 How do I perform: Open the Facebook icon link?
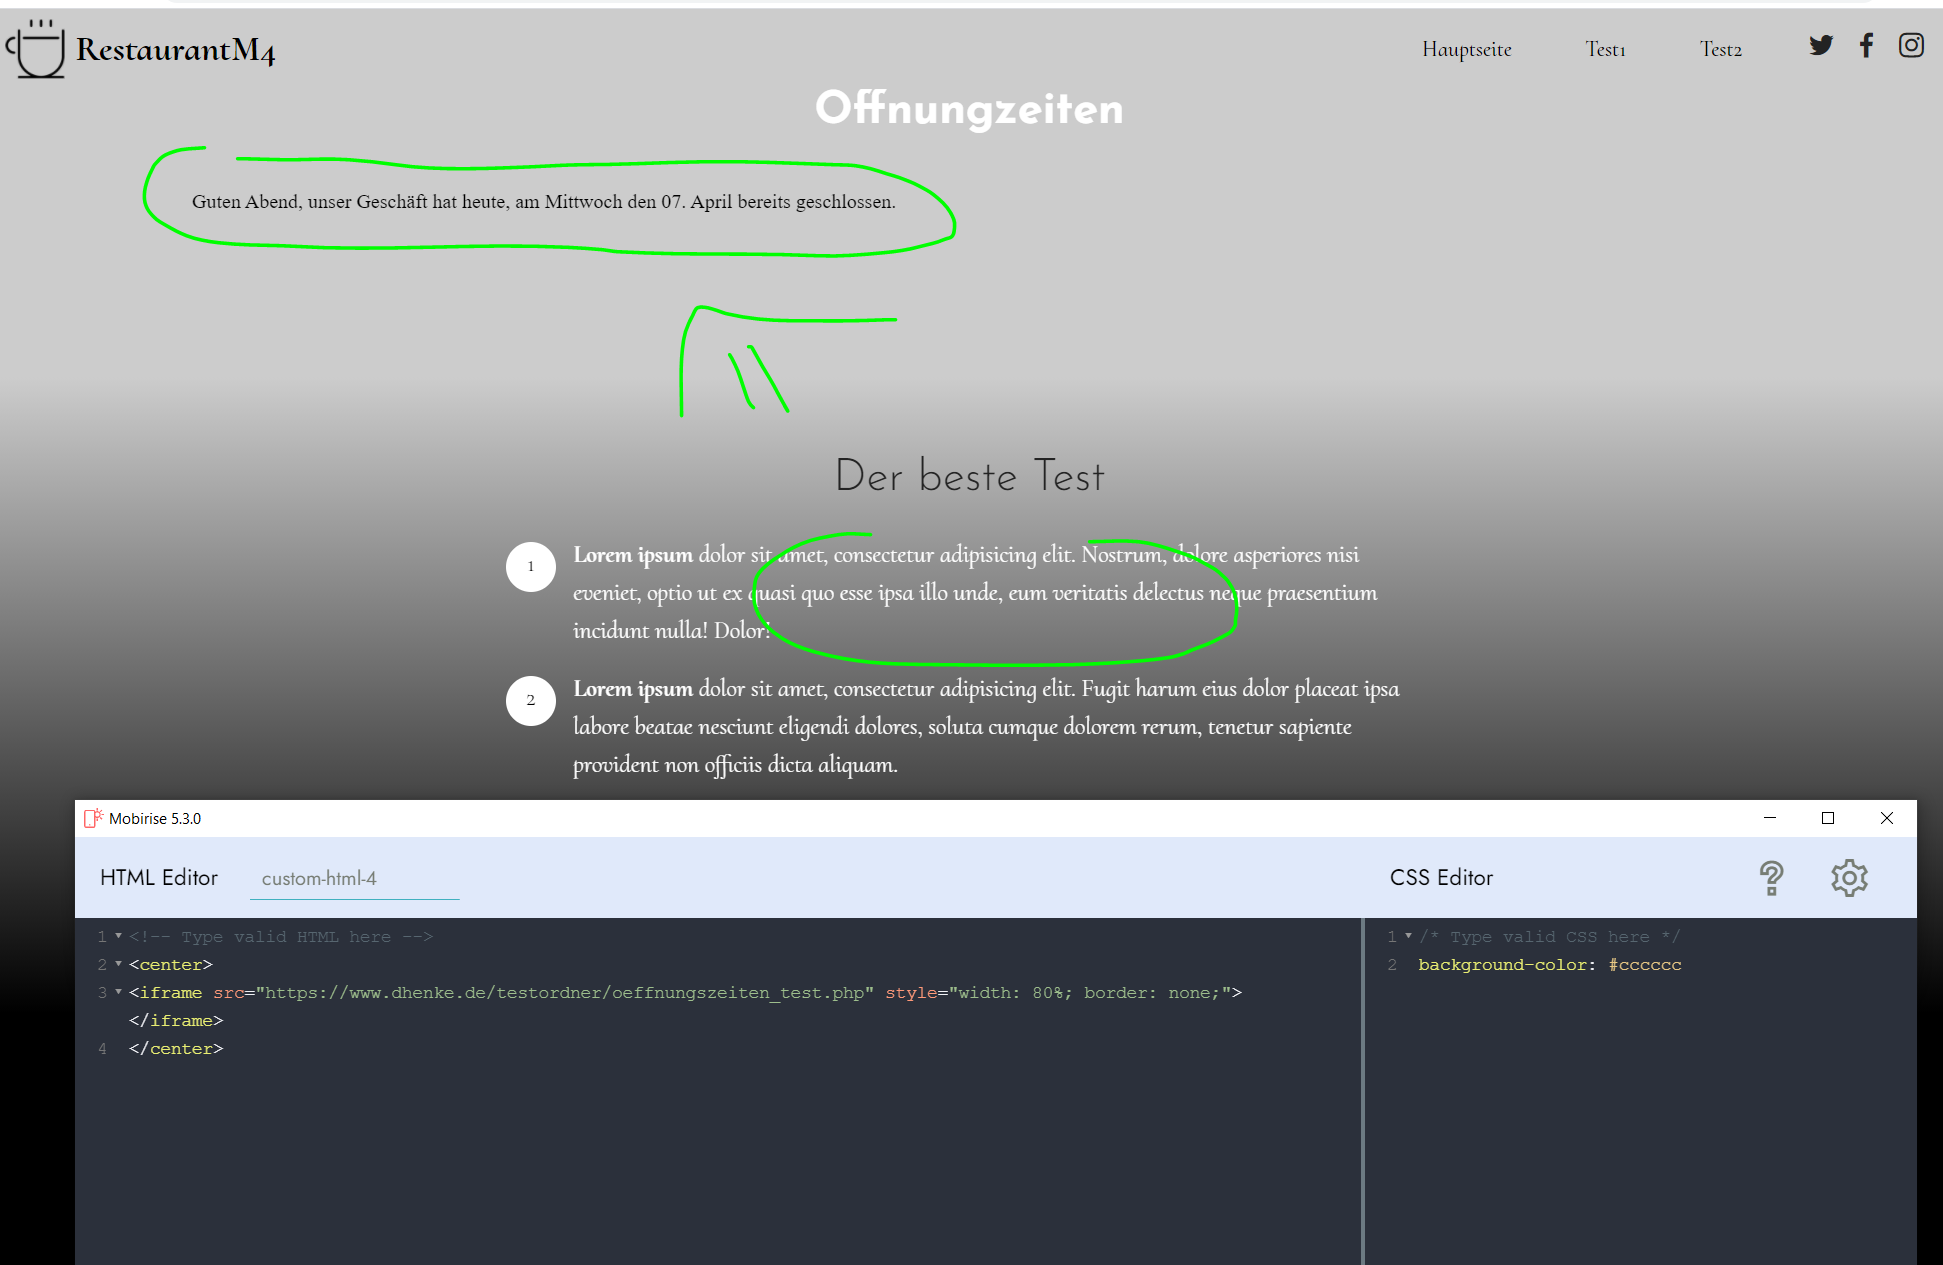[1866, 46]
